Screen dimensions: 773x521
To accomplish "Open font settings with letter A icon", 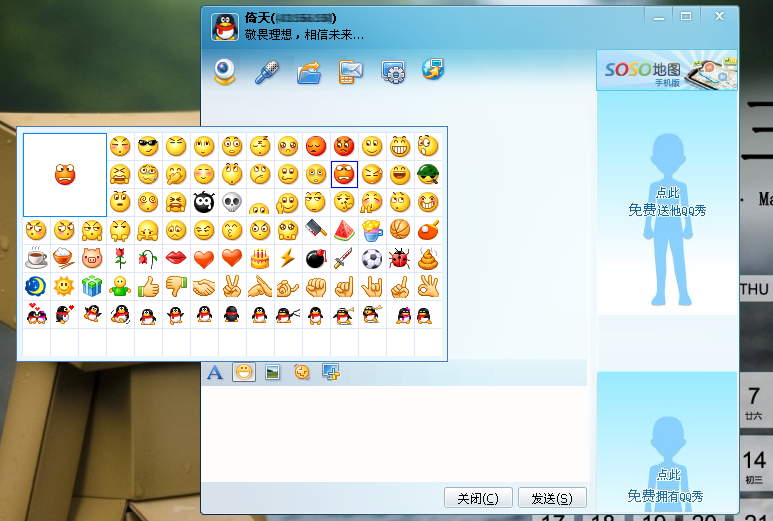I will click(x=215, y=373).
